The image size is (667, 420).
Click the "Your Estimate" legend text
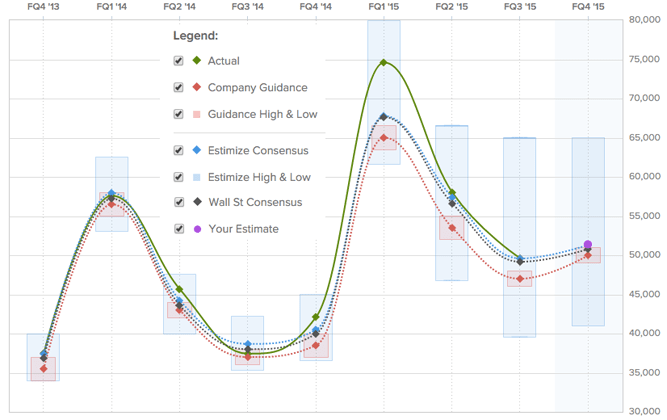(x=243, y=229)
